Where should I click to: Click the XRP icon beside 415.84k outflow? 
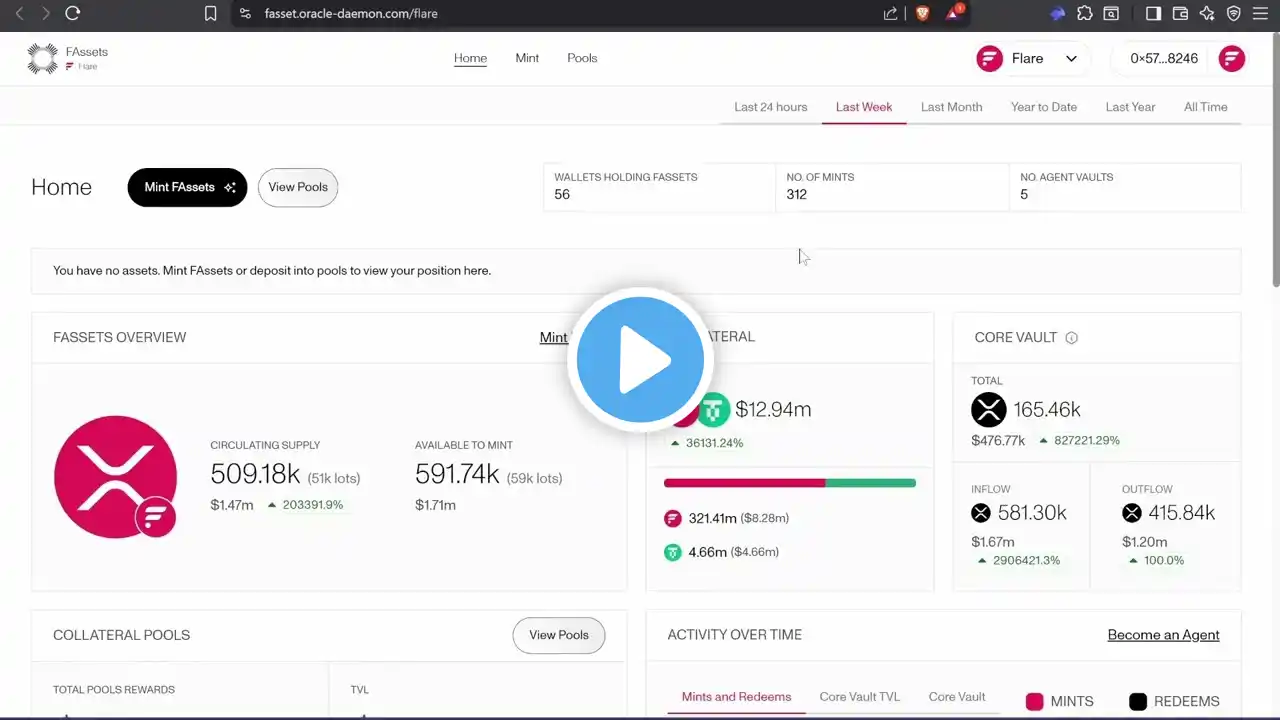[x=1132, y=513]
